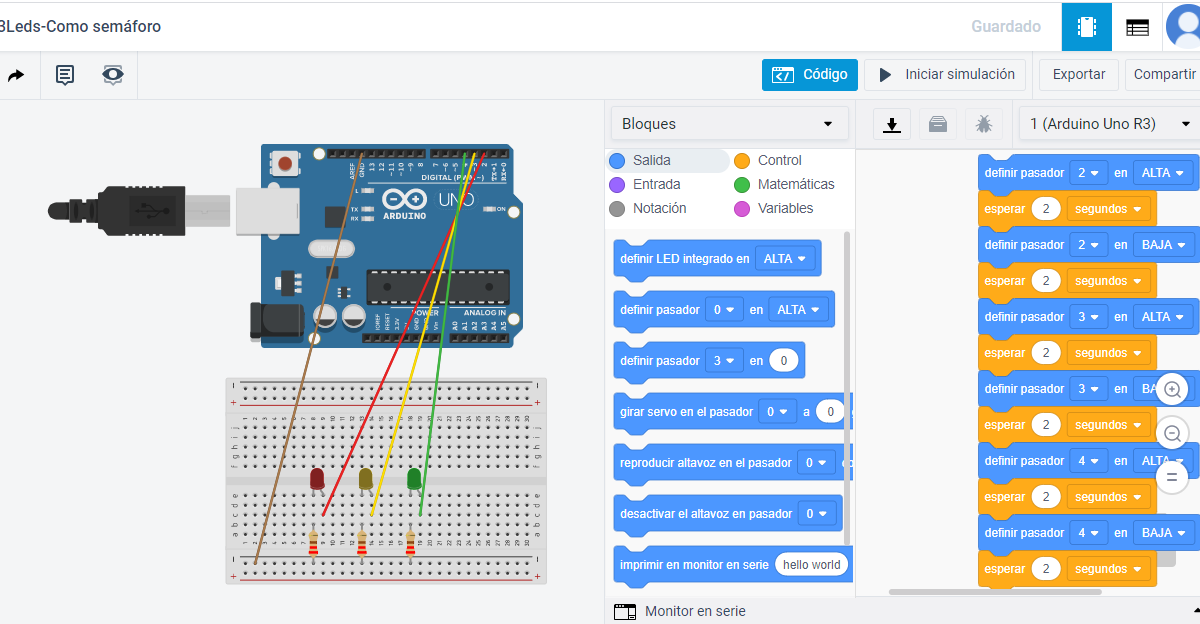Viewport: 1200px width, 624px height.
Task: Click the fit-to-view zoom control
Action: point(1172,477)
